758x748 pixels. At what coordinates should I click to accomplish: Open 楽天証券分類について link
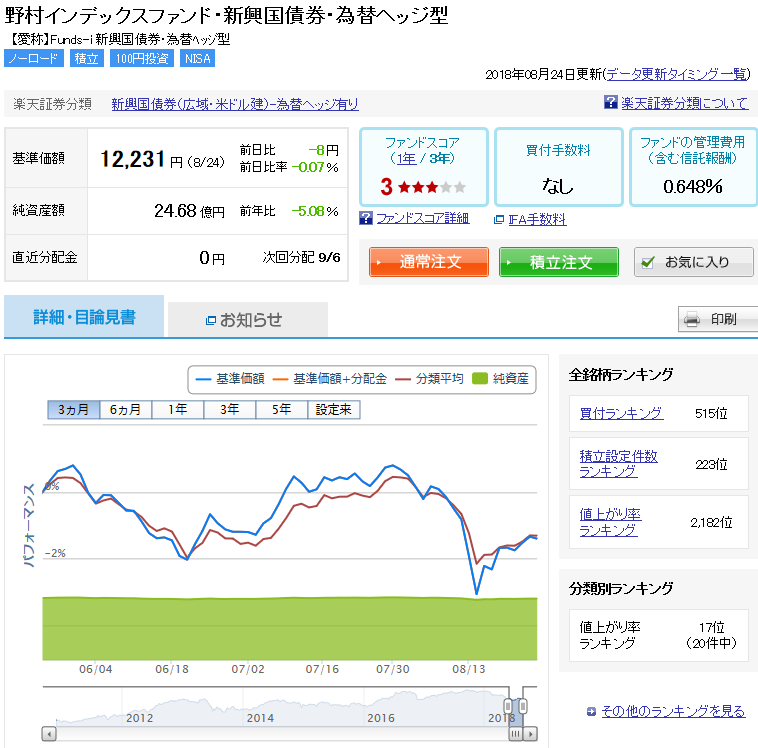pyautogui.click(x=685, y=103)
